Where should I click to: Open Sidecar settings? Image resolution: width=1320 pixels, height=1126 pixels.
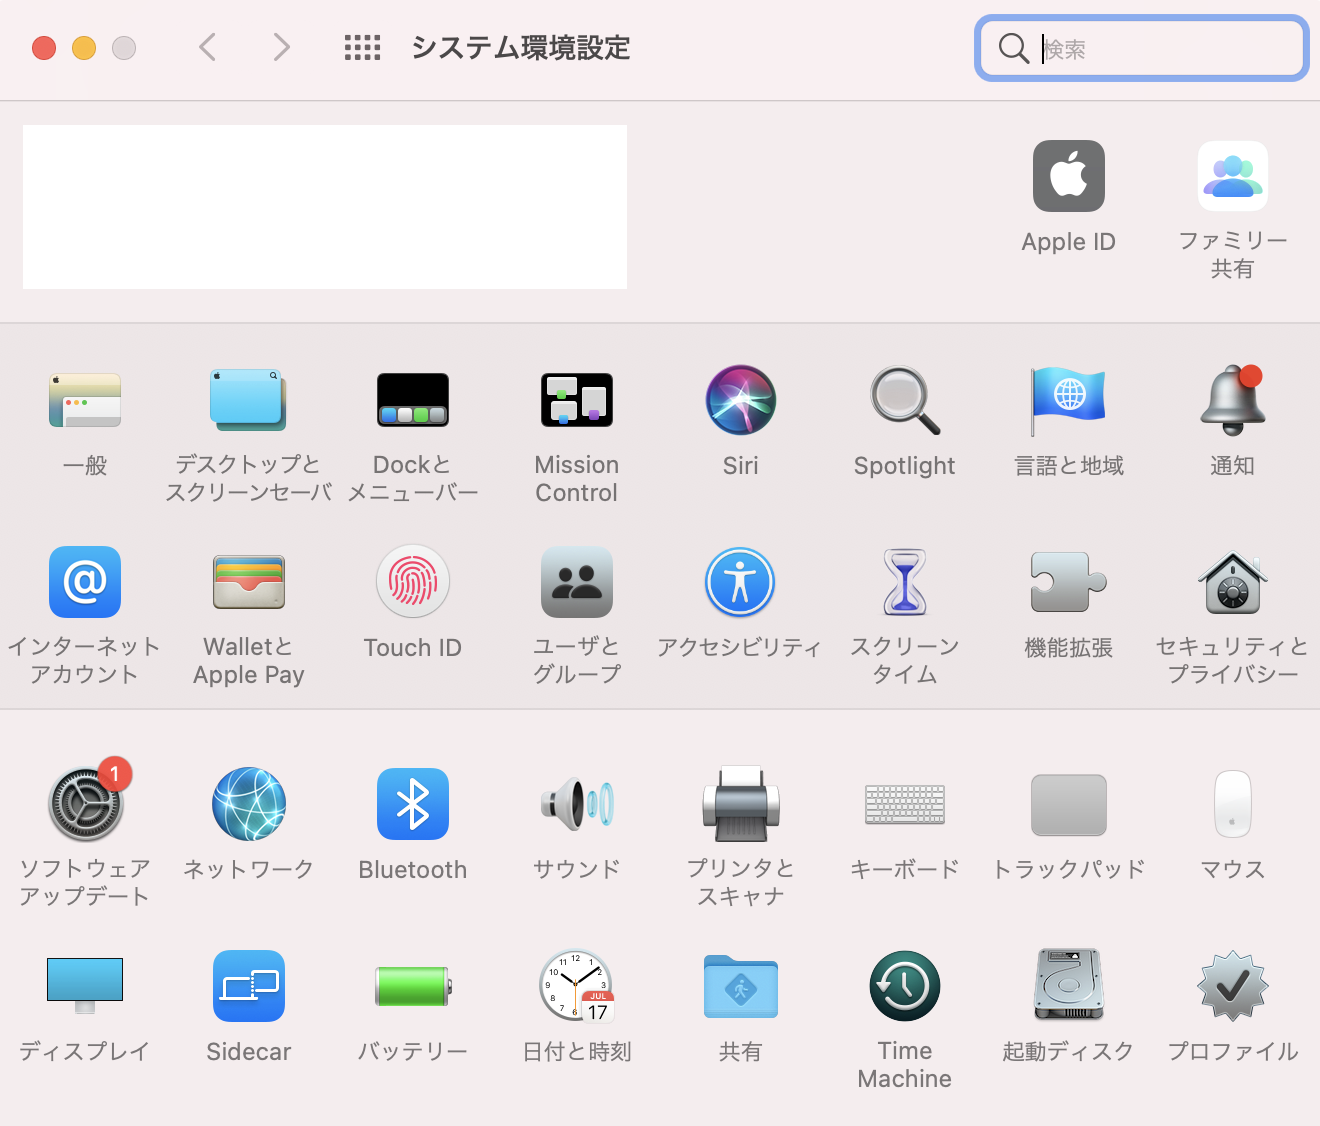click(248, 986)
